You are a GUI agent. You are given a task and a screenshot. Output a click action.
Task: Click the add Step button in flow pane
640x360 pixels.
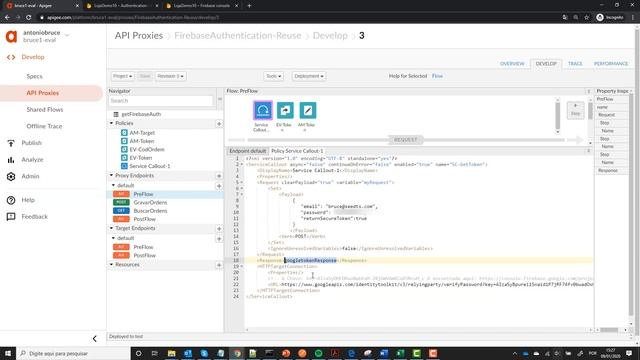click(x=575, y=110)
